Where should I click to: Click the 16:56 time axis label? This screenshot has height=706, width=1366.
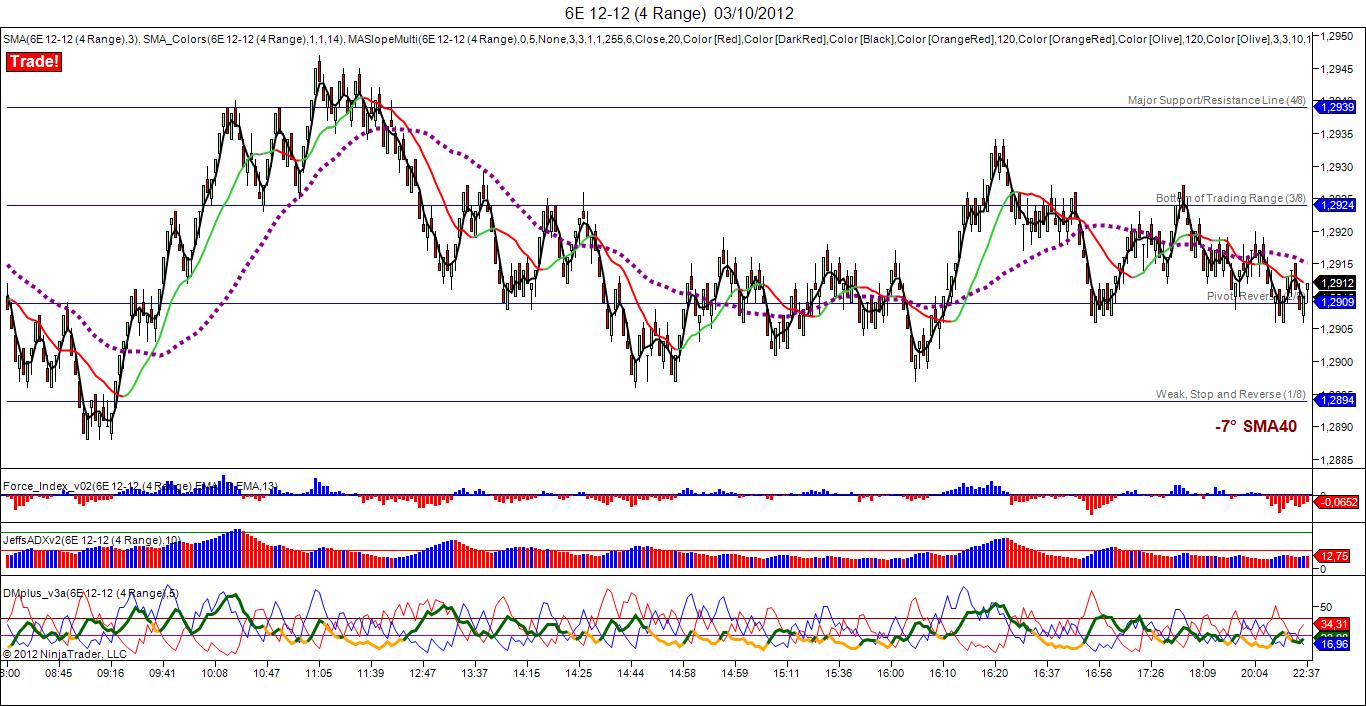click(x=1098, y=674)
